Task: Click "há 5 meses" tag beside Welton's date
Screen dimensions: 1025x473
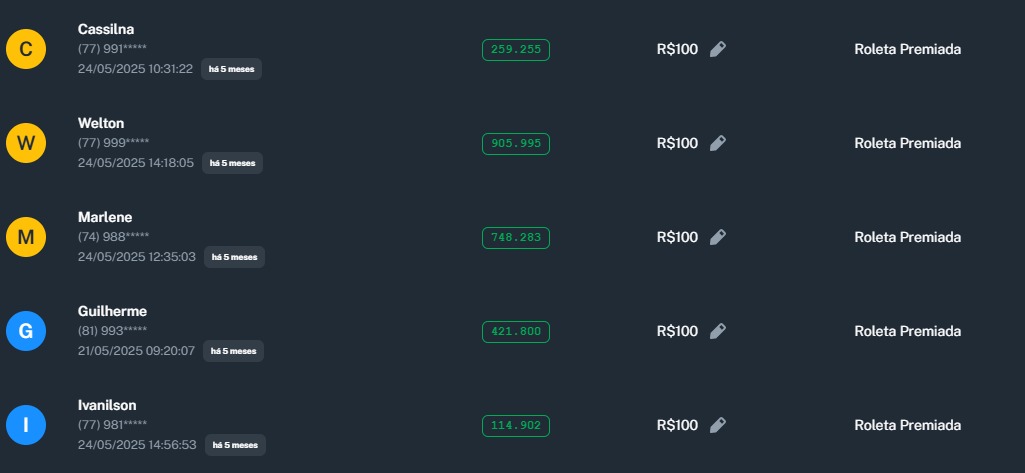Action: coord(232,163)
